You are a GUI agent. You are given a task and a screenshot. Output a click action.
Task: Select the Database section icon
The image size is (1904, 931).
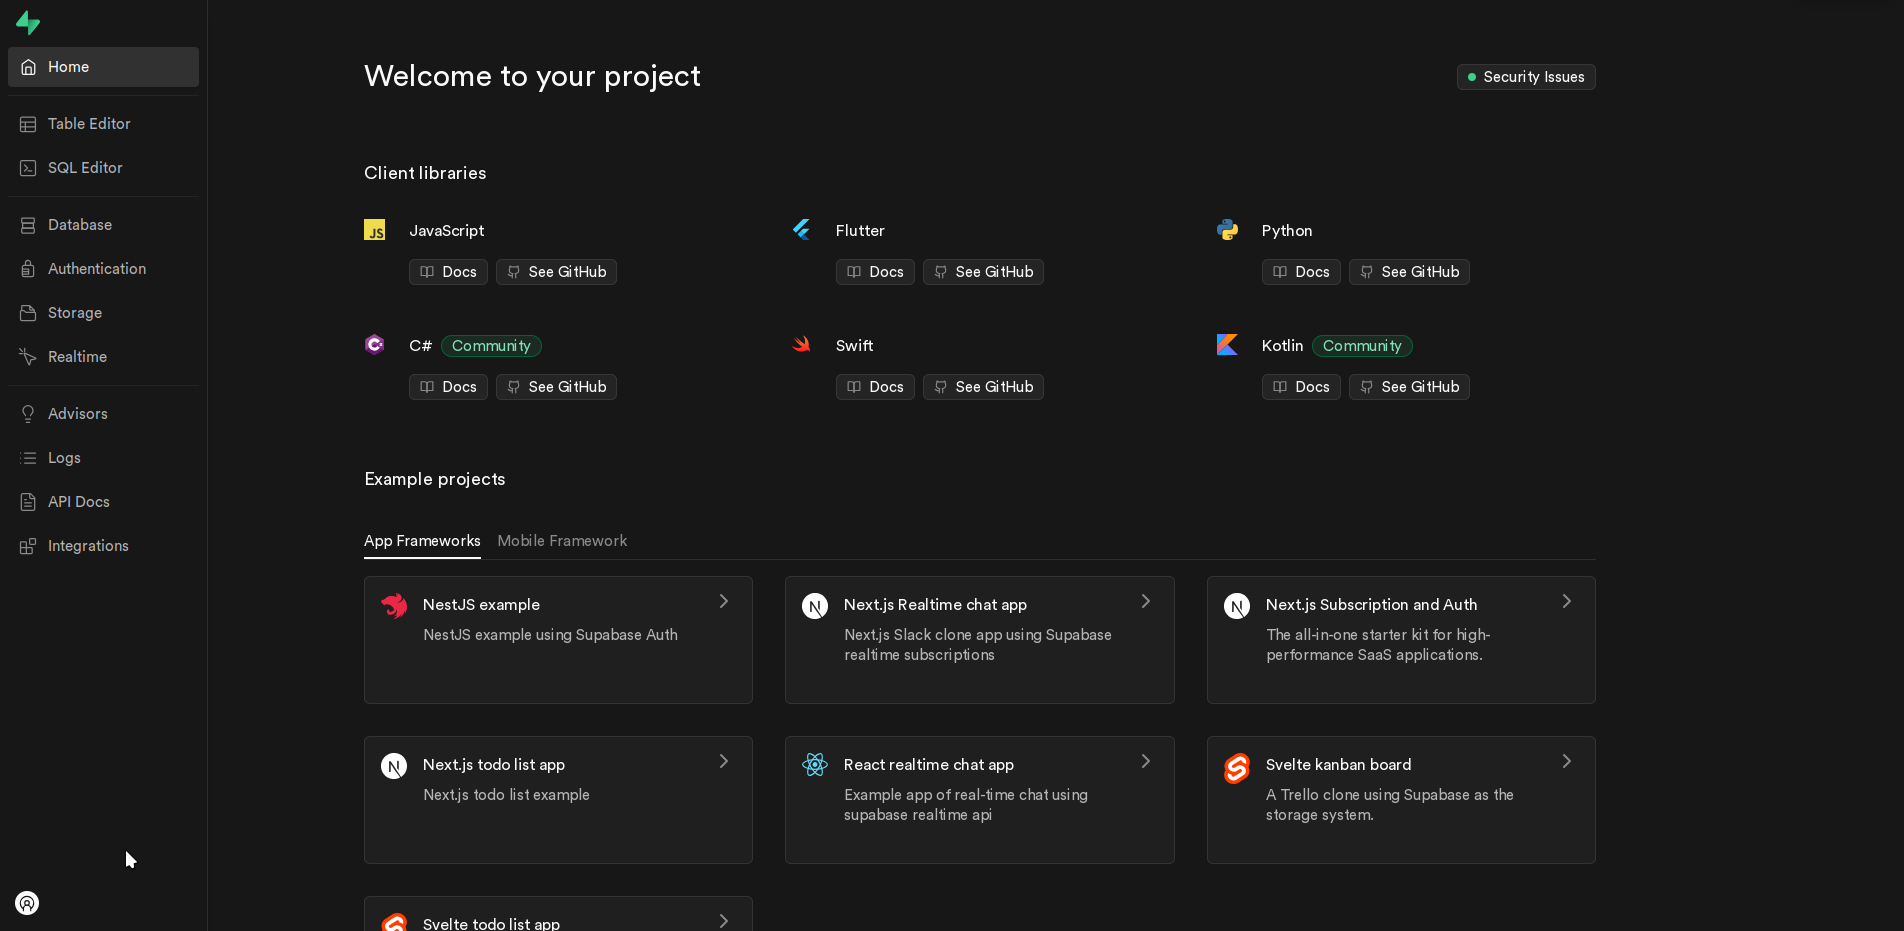click(28, 224)
